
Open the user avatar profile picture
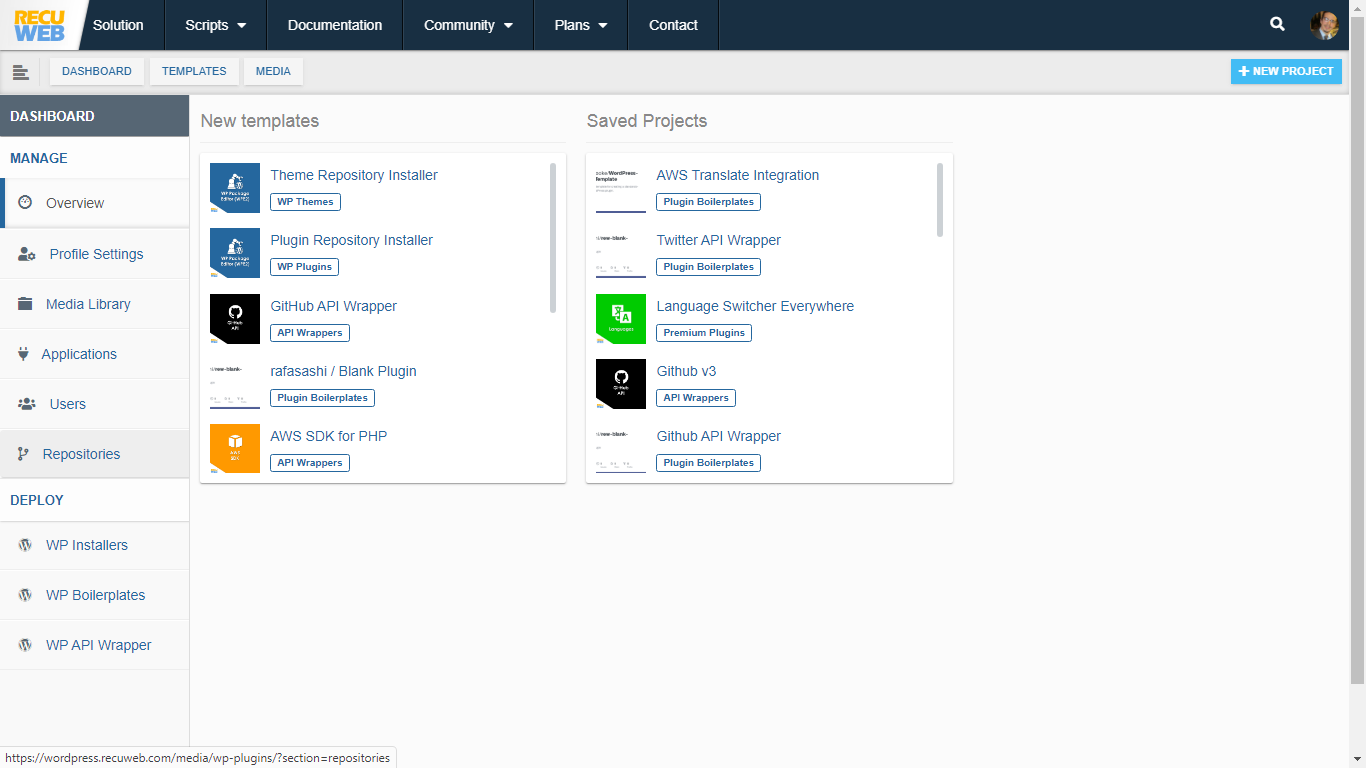coord(1324,25)
